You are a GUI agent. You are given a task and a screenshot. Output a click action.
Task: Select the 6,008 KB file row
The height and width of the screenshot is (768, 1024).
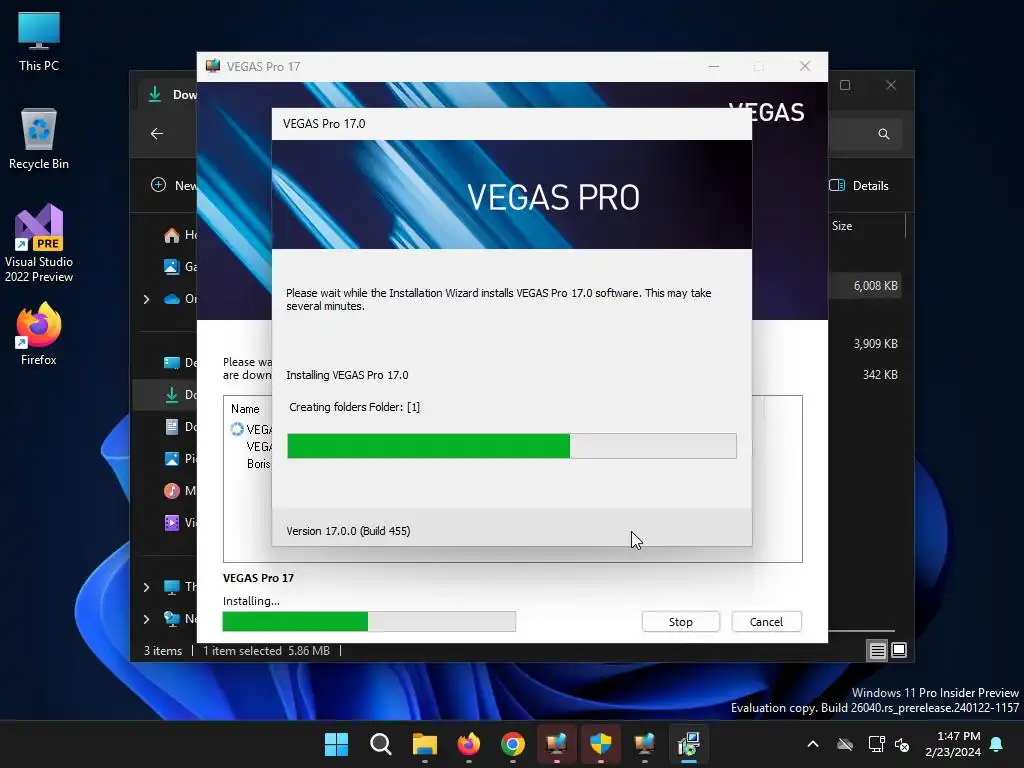865,285
